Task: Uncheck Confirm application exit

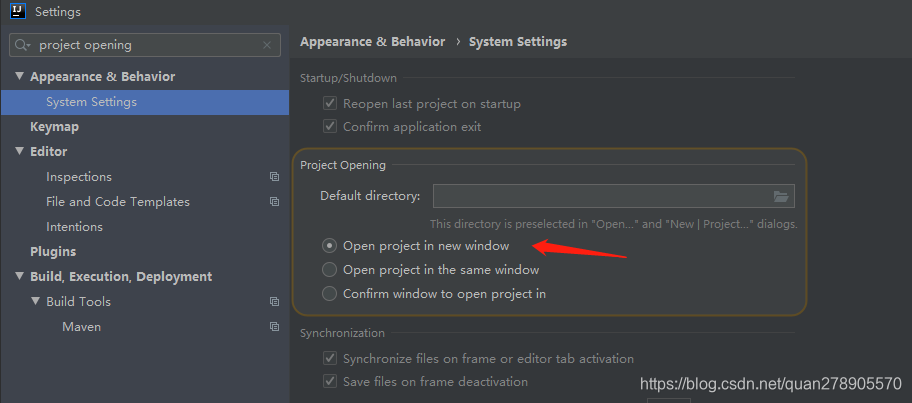Action: tap(330, 127)
